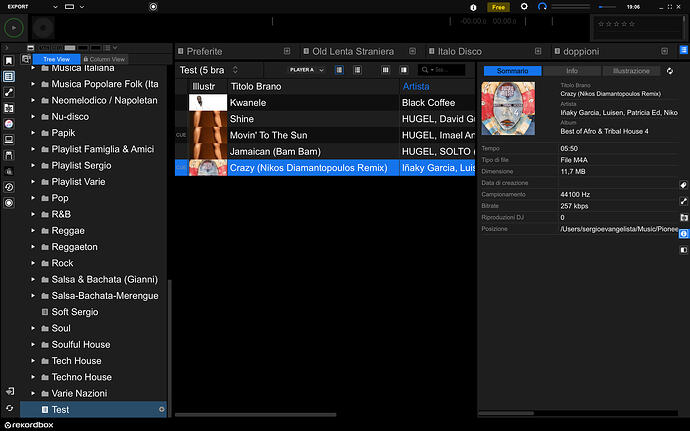Open the computer Explorer icon in sidebar

(x=9, y=140)
